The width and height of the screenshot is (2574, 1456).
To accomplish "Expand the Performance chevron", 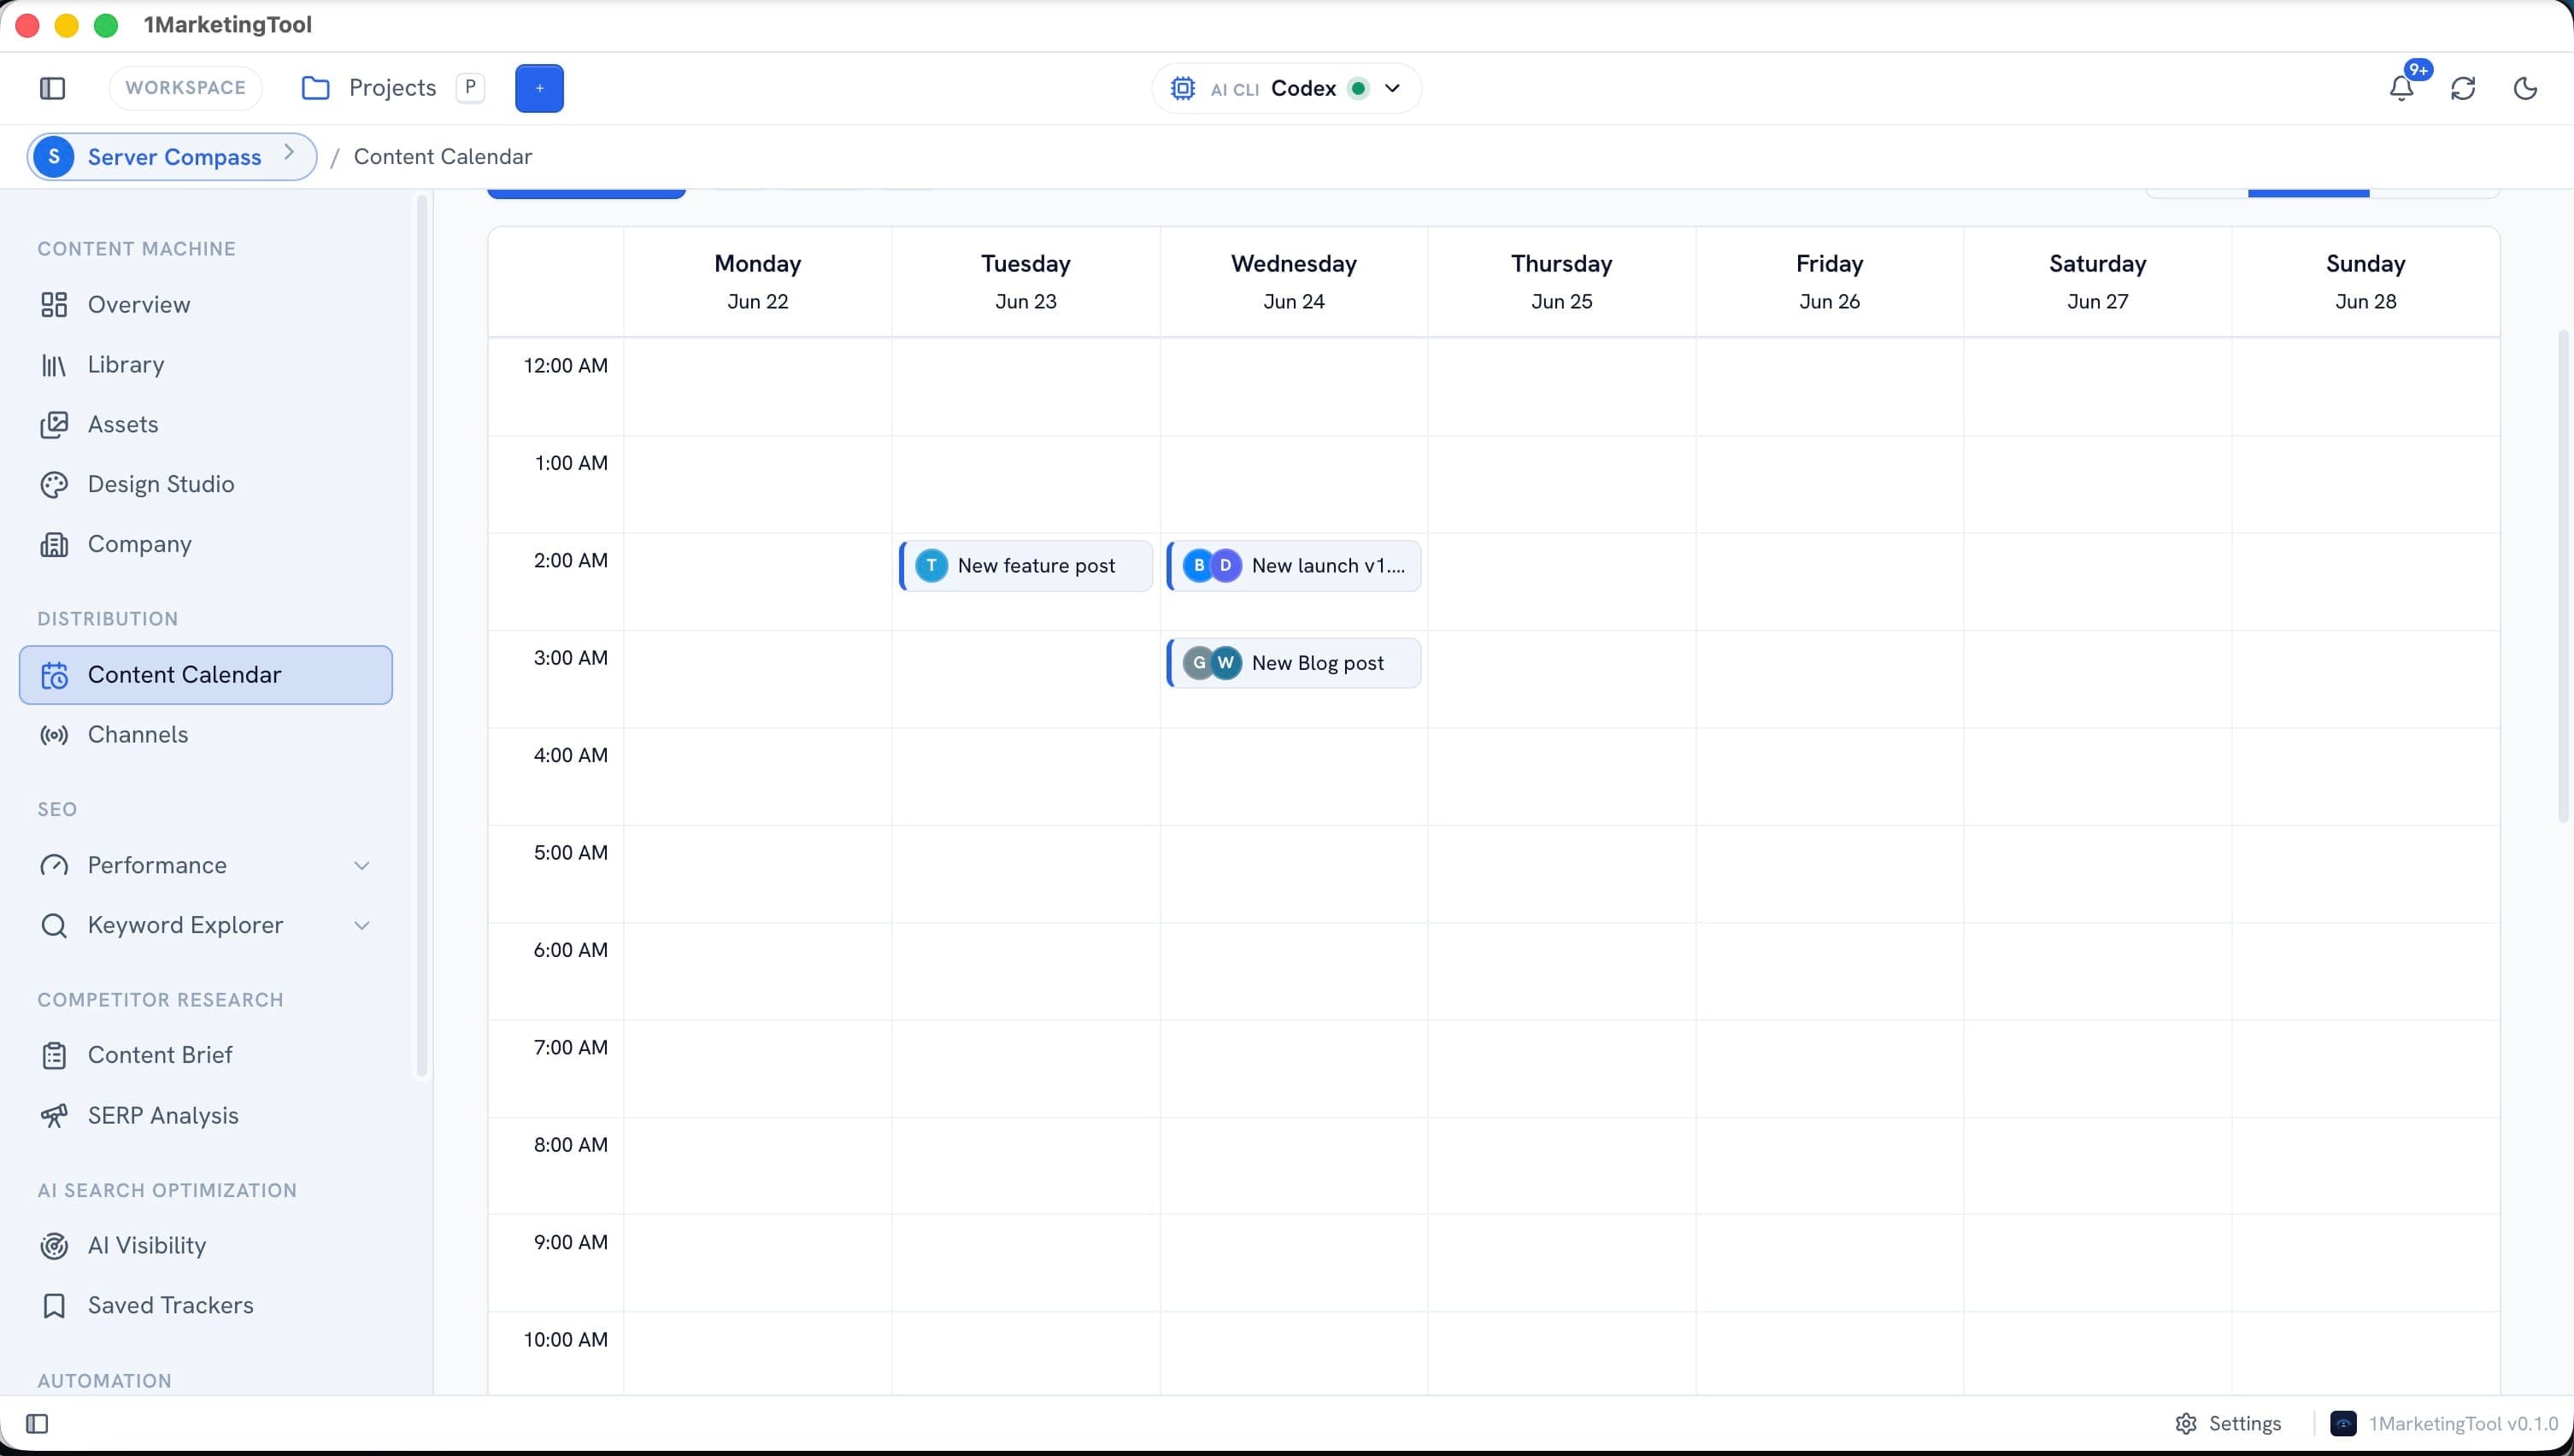I will click(362, 866).
